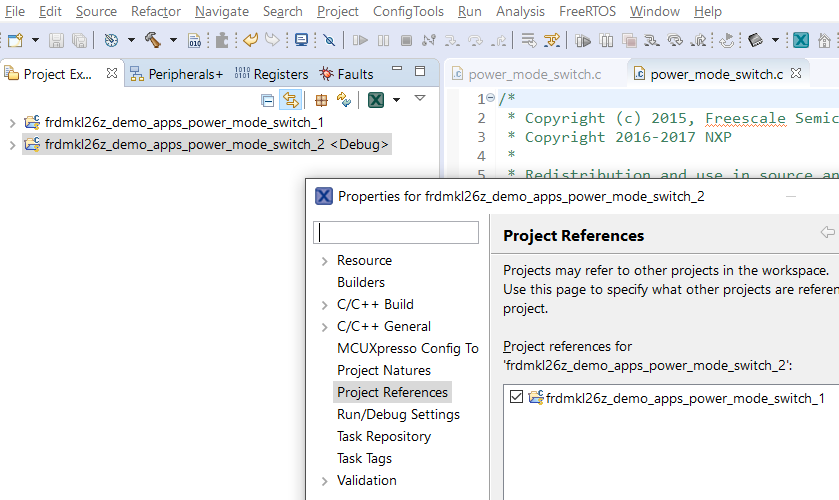Viewport: 839px width, 500px height.
Task: Click the Terminate all debug sessions icon
Action: [x=629, y=40]
